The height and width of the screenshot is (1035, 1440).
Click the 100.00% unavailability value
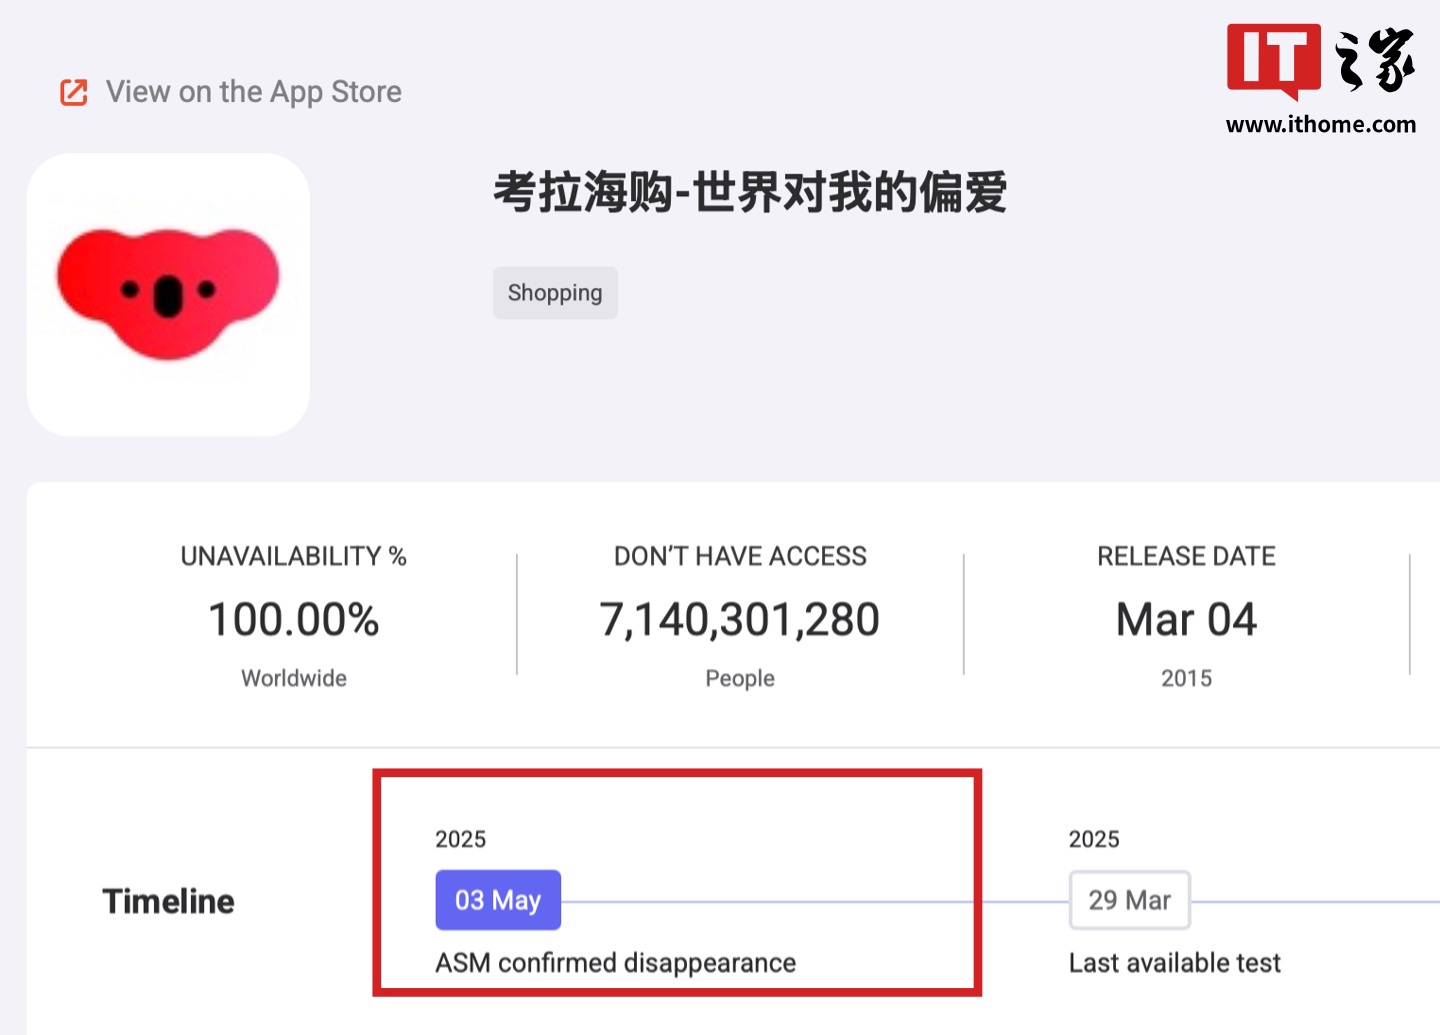[294, 620]
